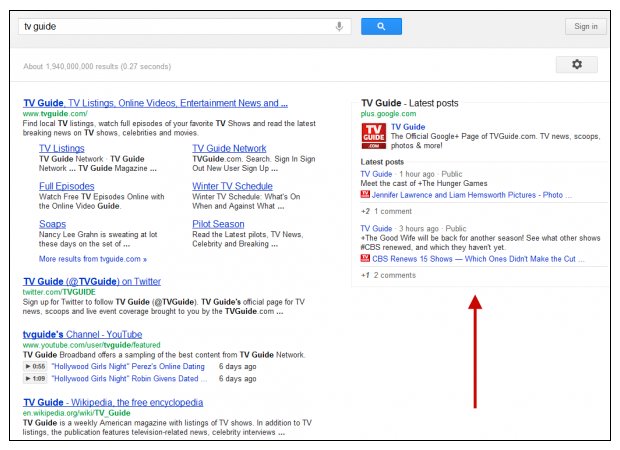The height and width of the screenshot is (450, 620).
Task: Play the 1:09 Robin Givens Dated video
Action: click(x=35, y=379)
